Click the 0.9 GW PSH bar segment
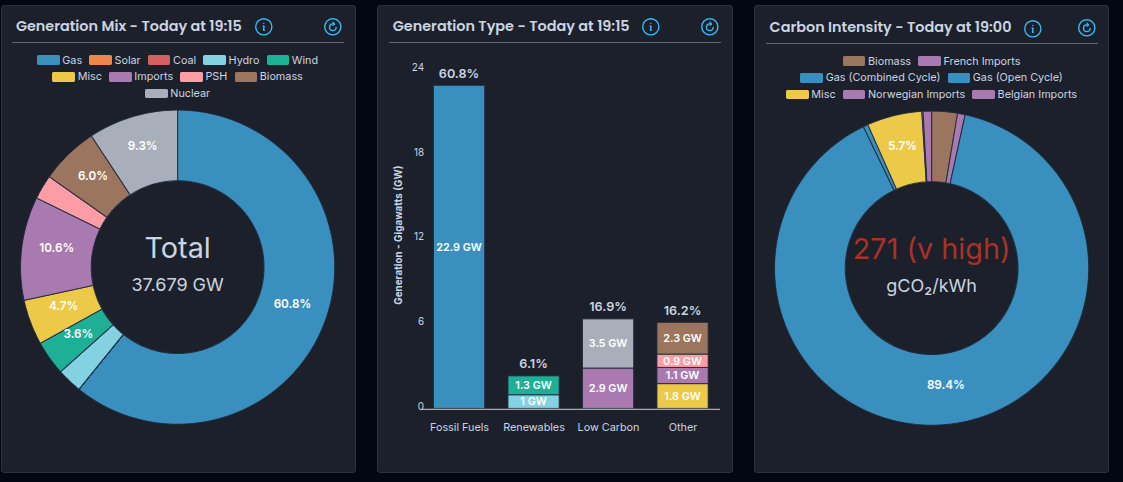 pos(683,361)
